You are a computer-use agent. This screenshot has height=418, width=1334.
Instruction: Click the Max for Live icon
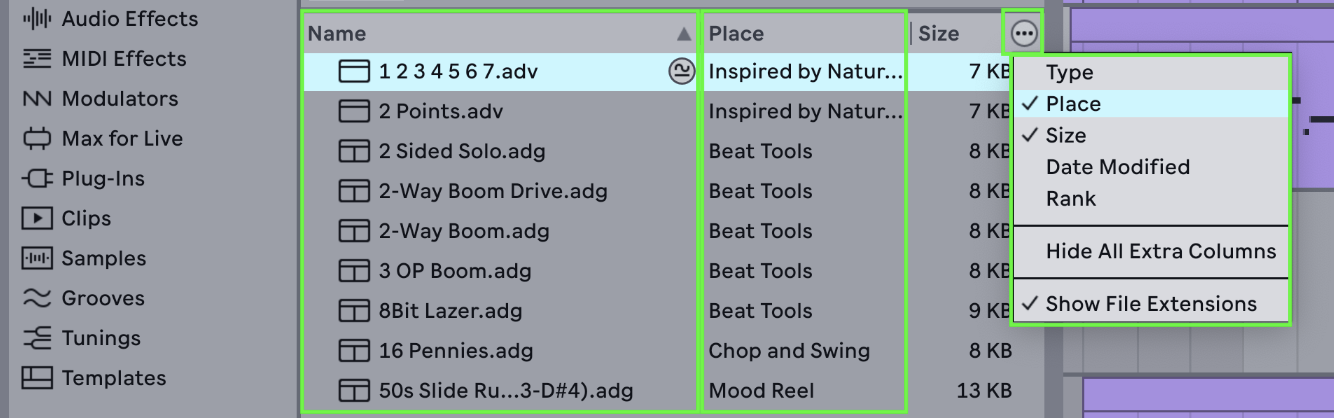click(37, 139)
